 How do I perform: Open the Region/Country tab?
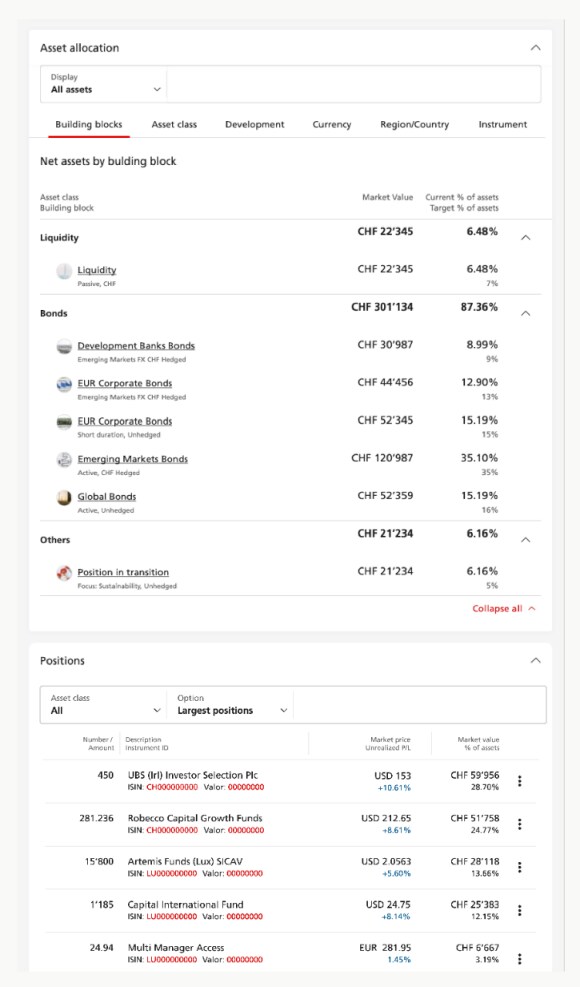click(415, 124)
